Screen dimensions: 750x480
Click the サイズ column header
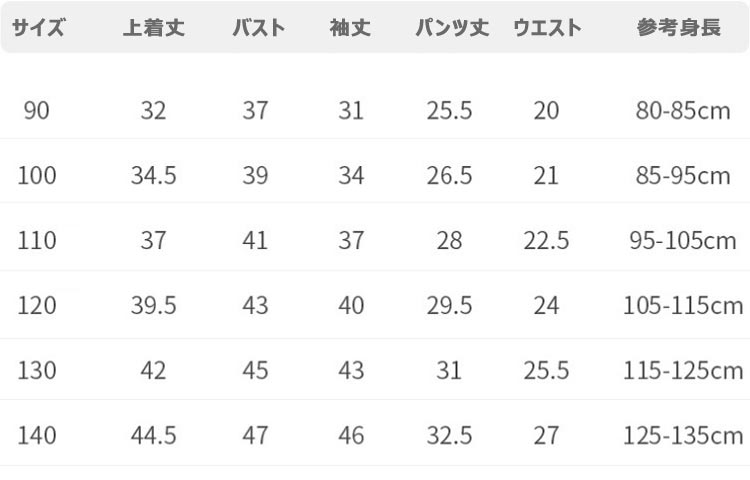pyautogui.click(x=38, y=28)
